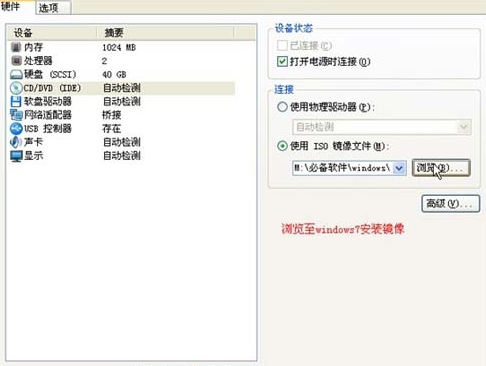486x366 pixels.
Task: Expand the ISO image path dropdown arrow
Action: pos(399,168)
